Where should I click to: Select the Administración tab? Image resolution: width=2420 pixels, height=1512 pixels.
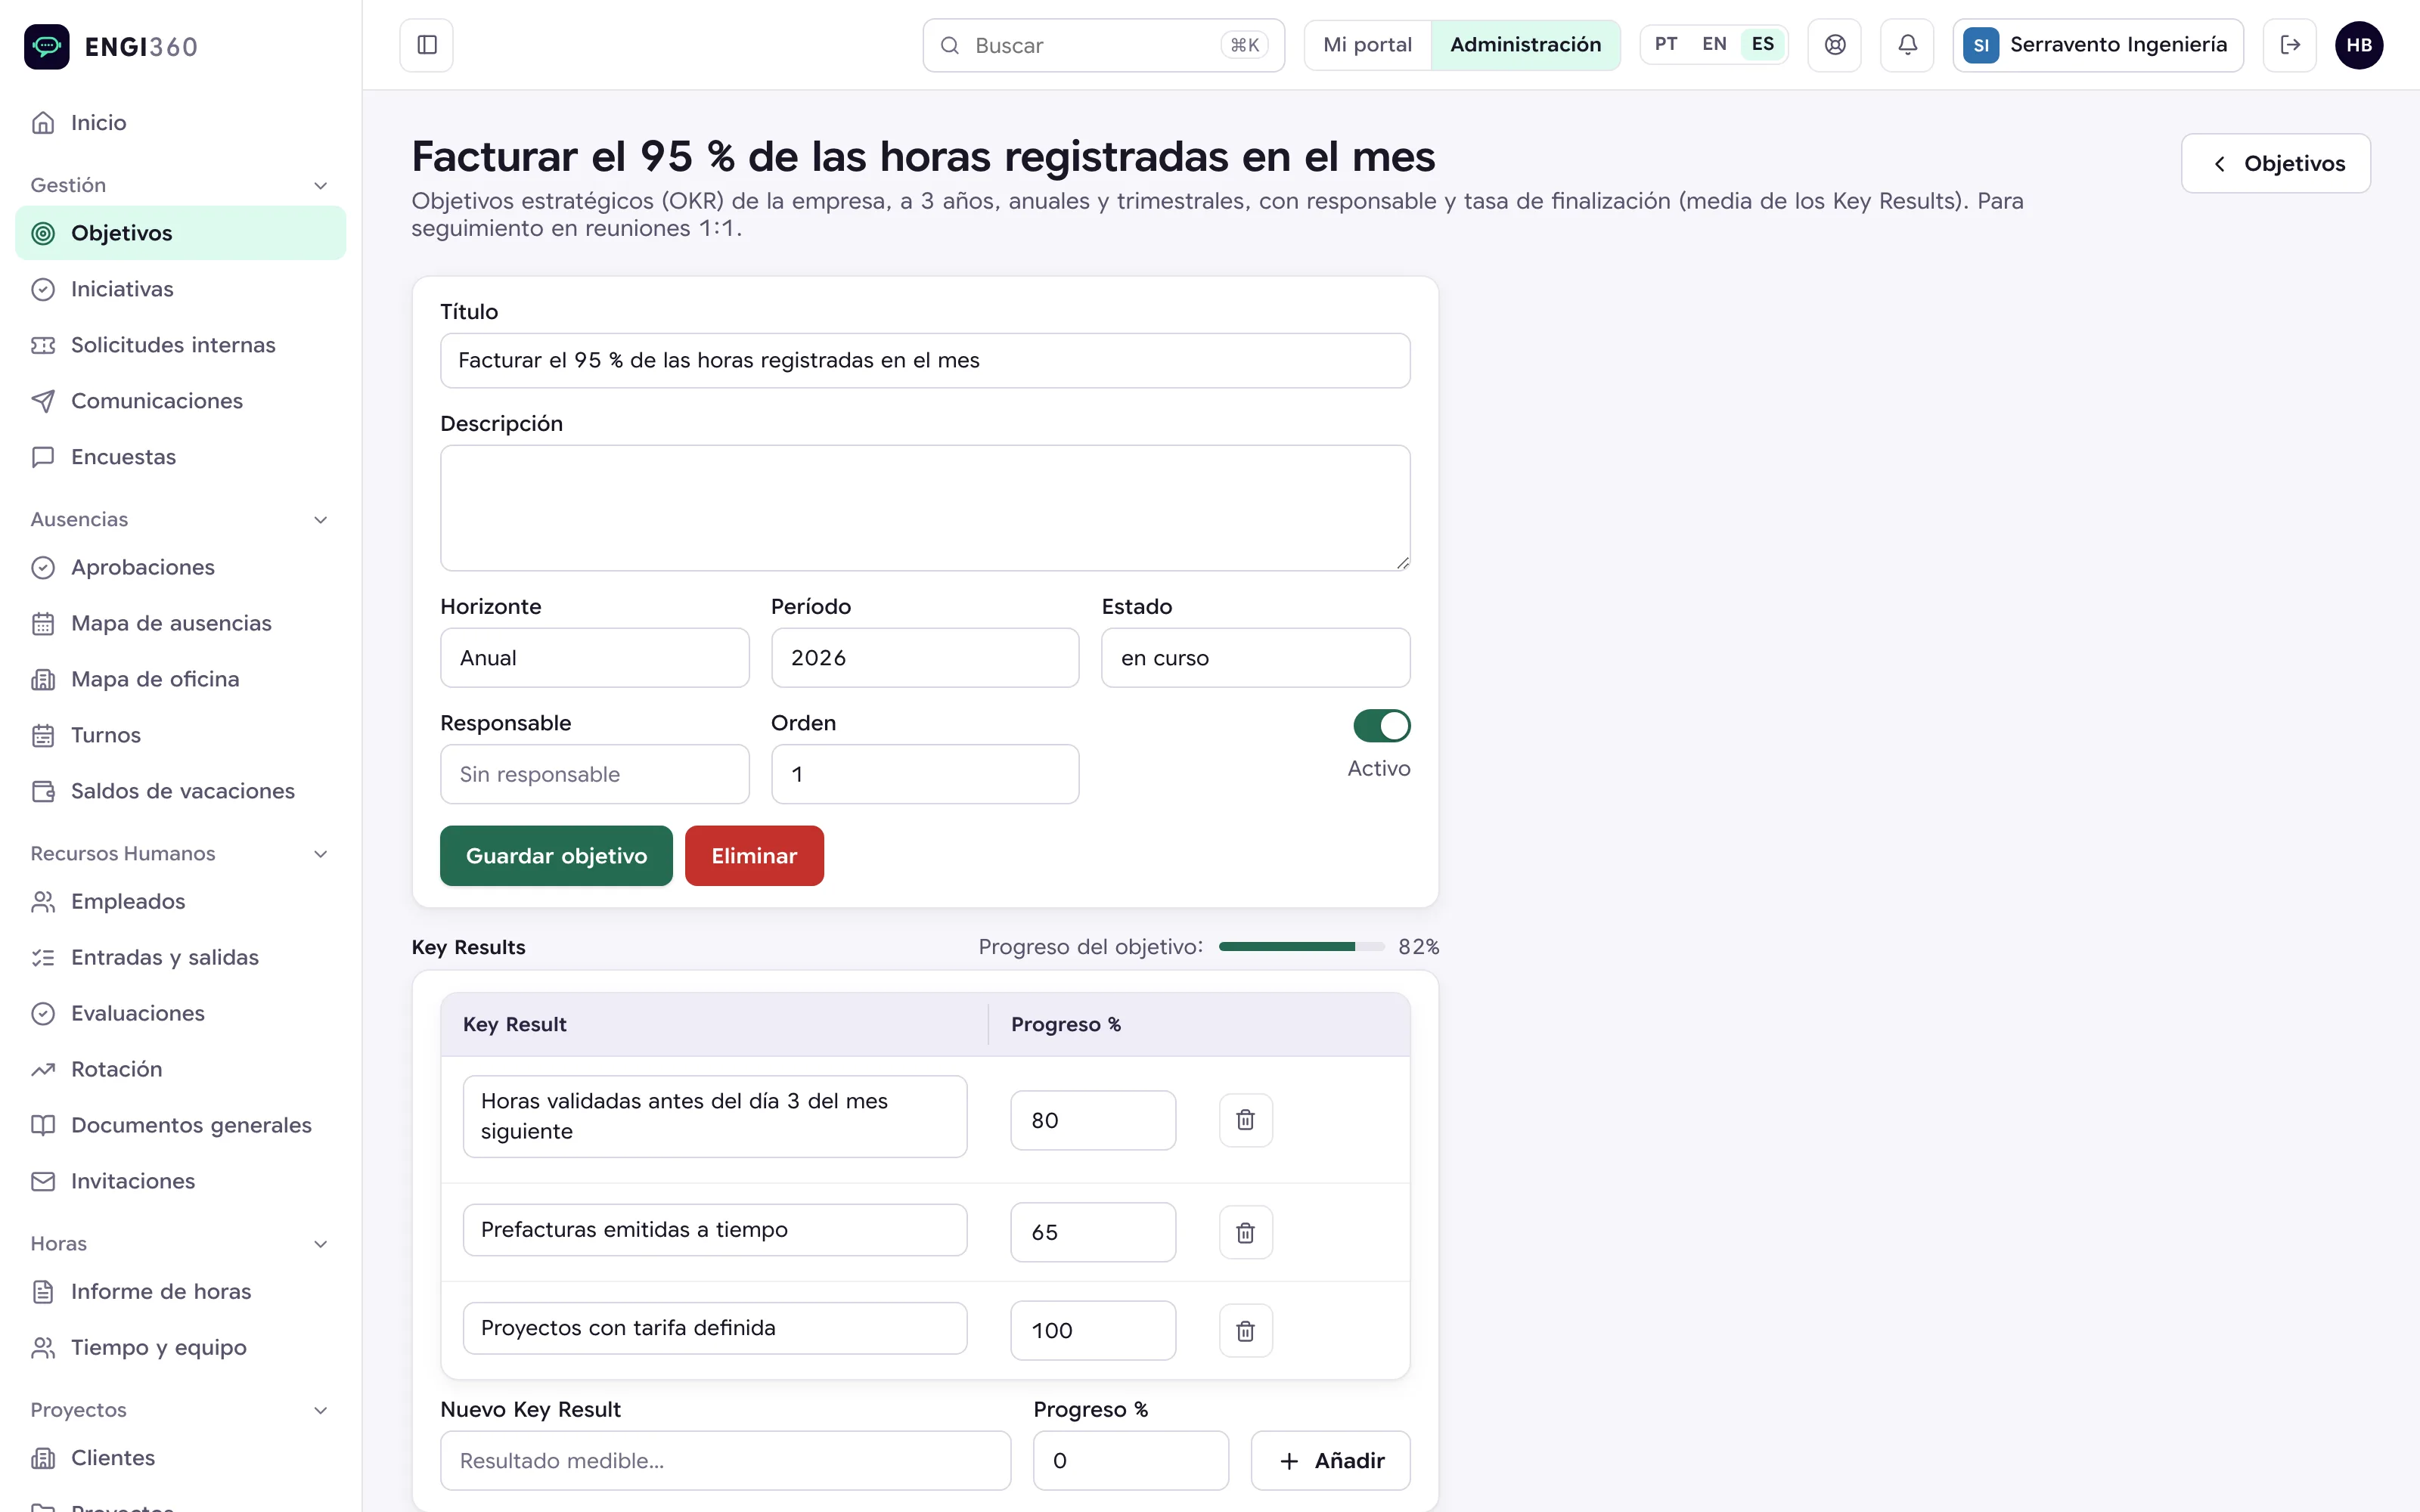pos(1525,45)
